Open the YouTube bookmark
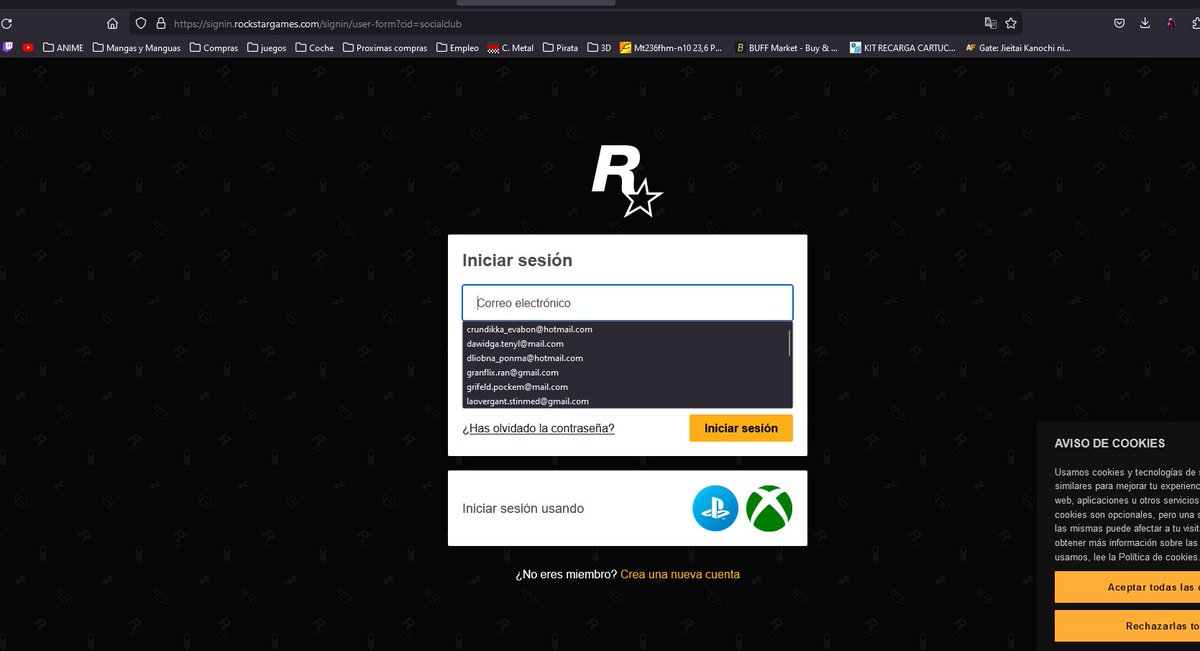Image resolution: width=1200 pixels, height=651 pixels. tap(28, 47)
